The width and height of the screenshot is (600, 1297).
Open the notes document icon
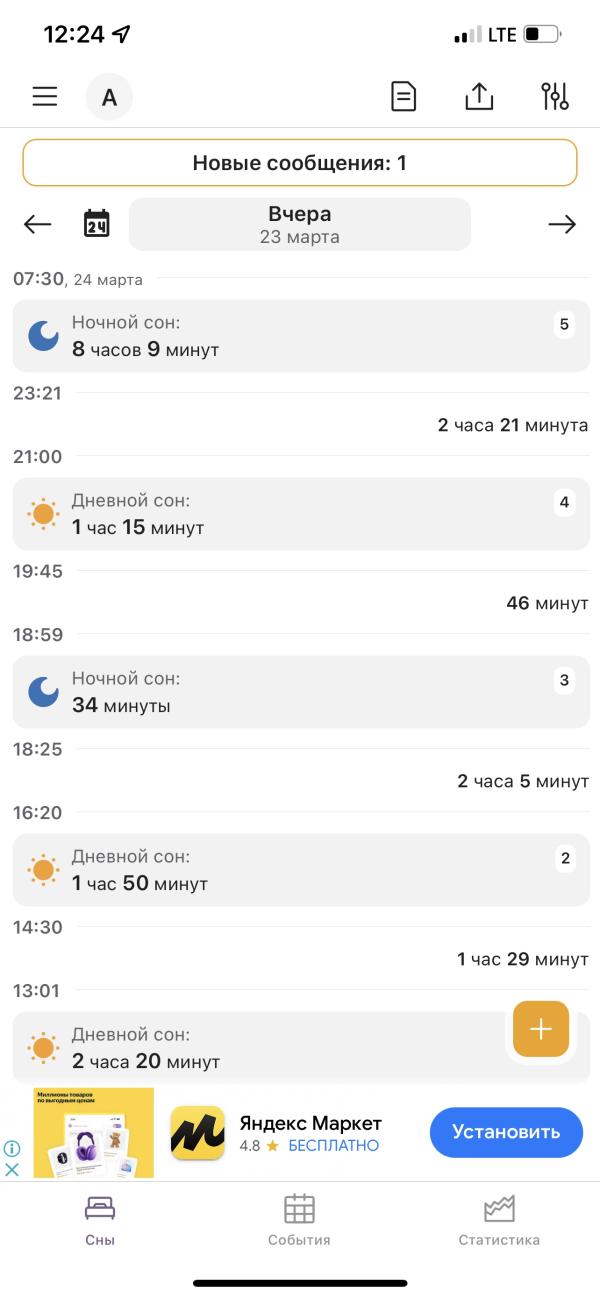pos(403,96)
